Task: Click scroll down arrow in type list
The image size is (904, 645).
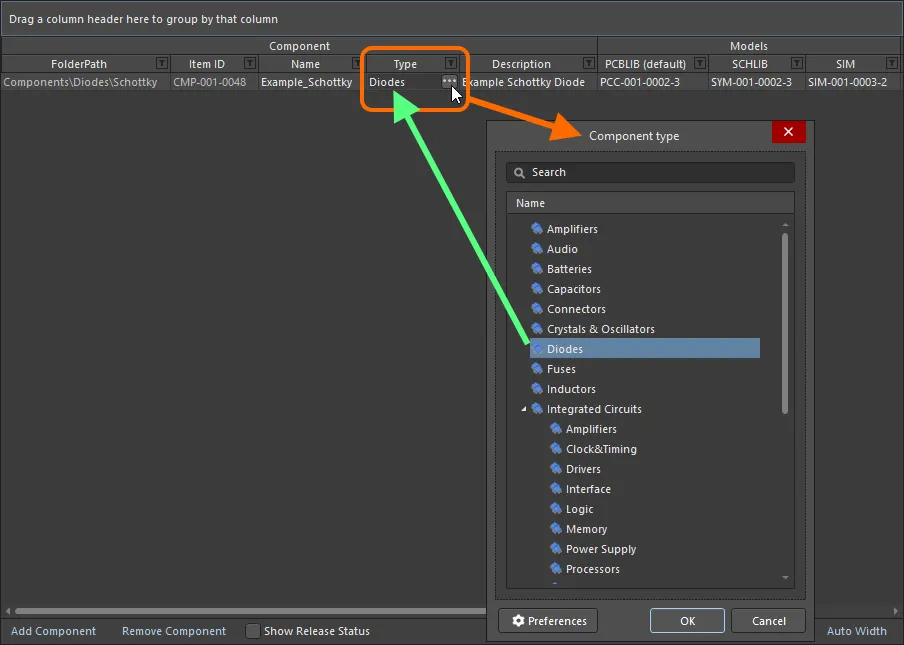Action: [x=785, y=578]
